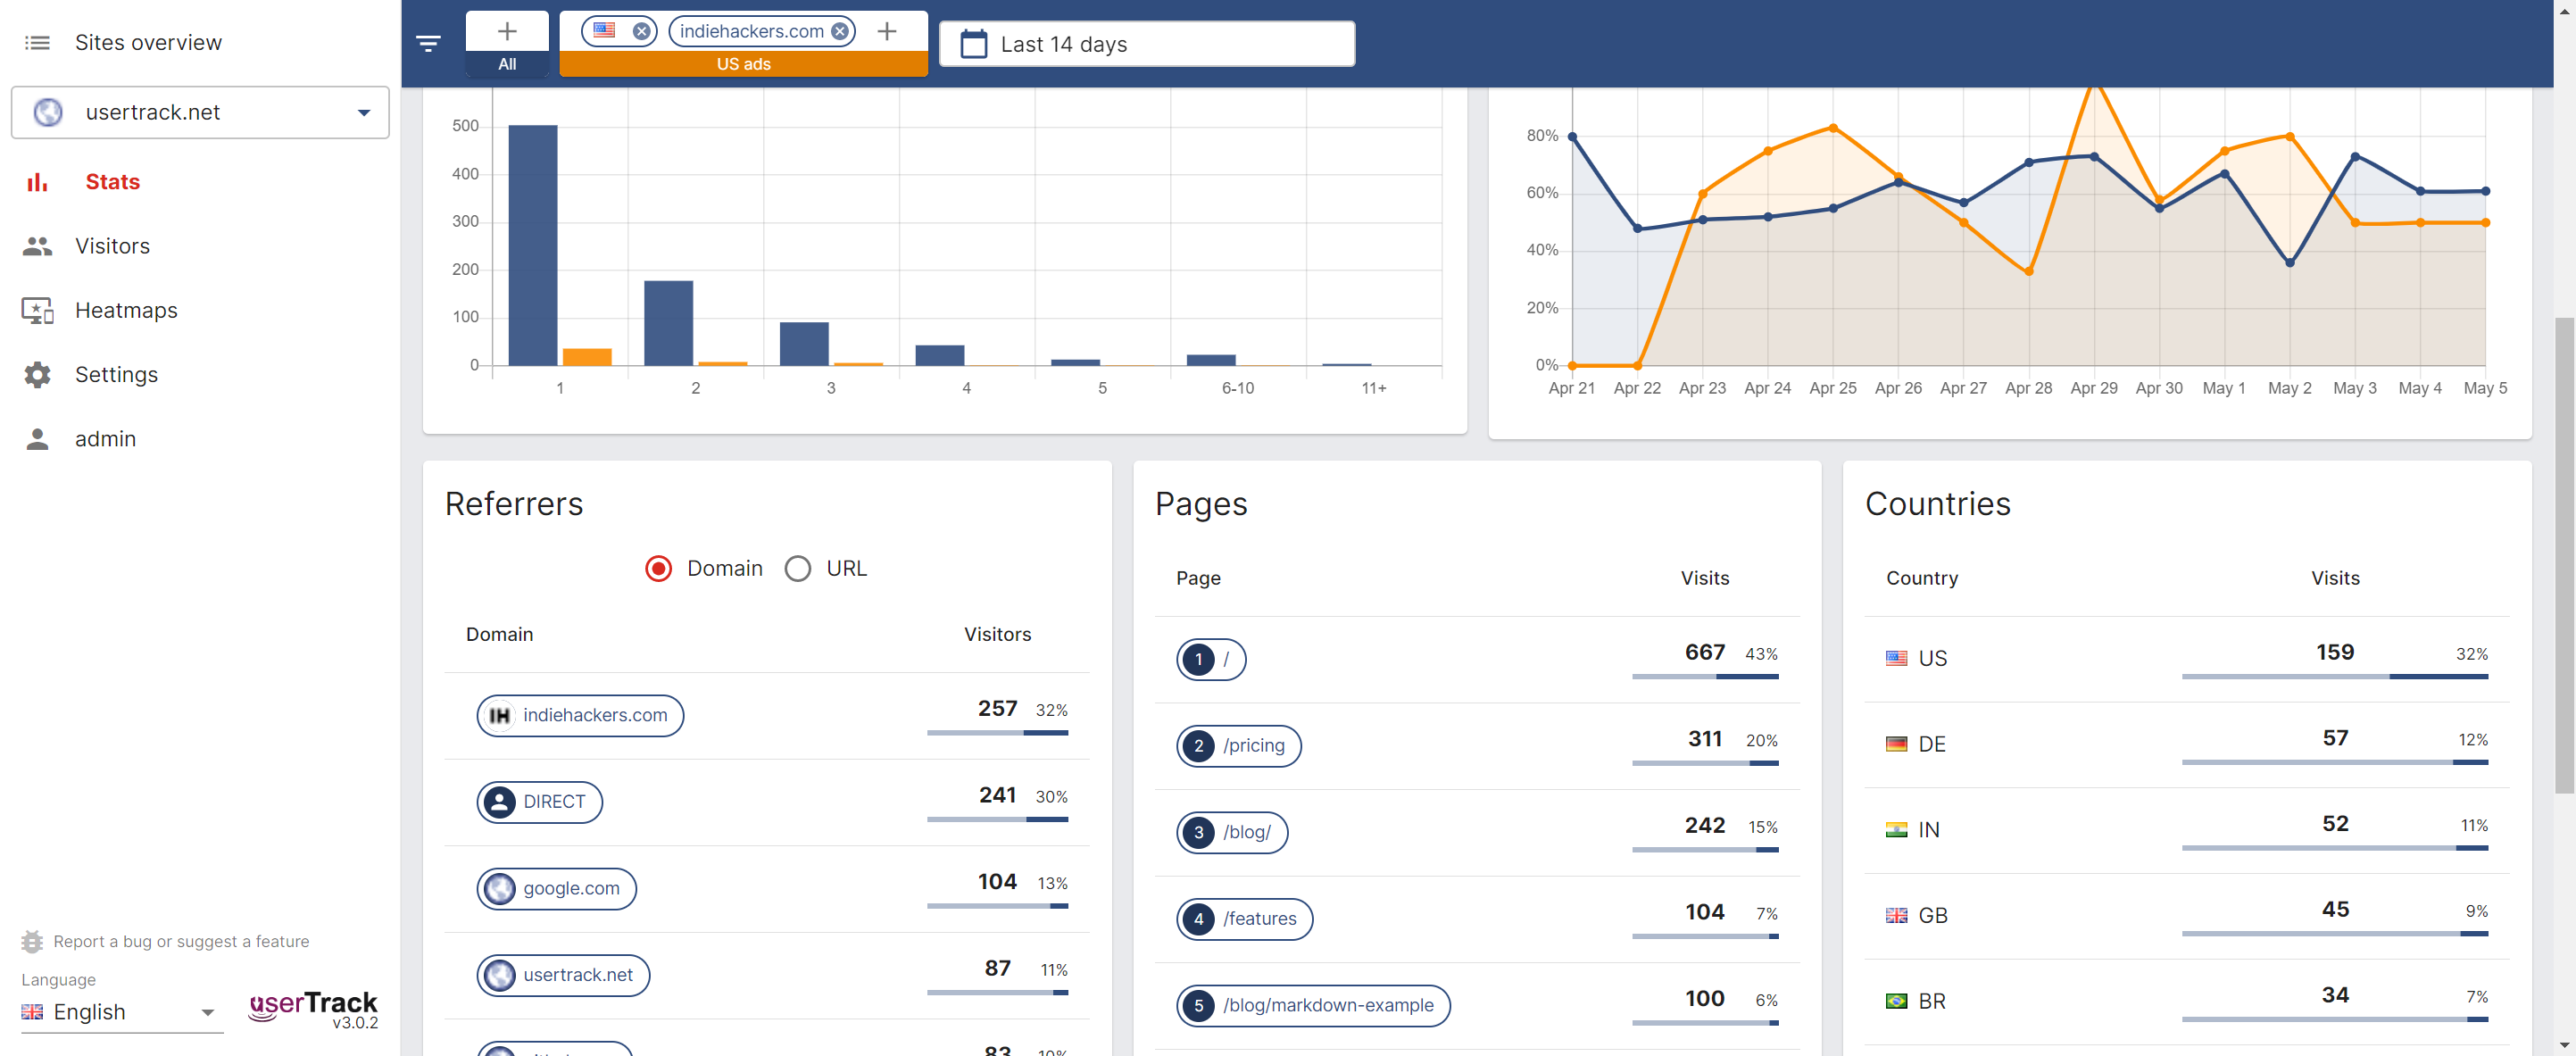Click the usertrack.net referrer chip
The width and height of the screenshot is (2576, 1056).
(x=563, y=975)
